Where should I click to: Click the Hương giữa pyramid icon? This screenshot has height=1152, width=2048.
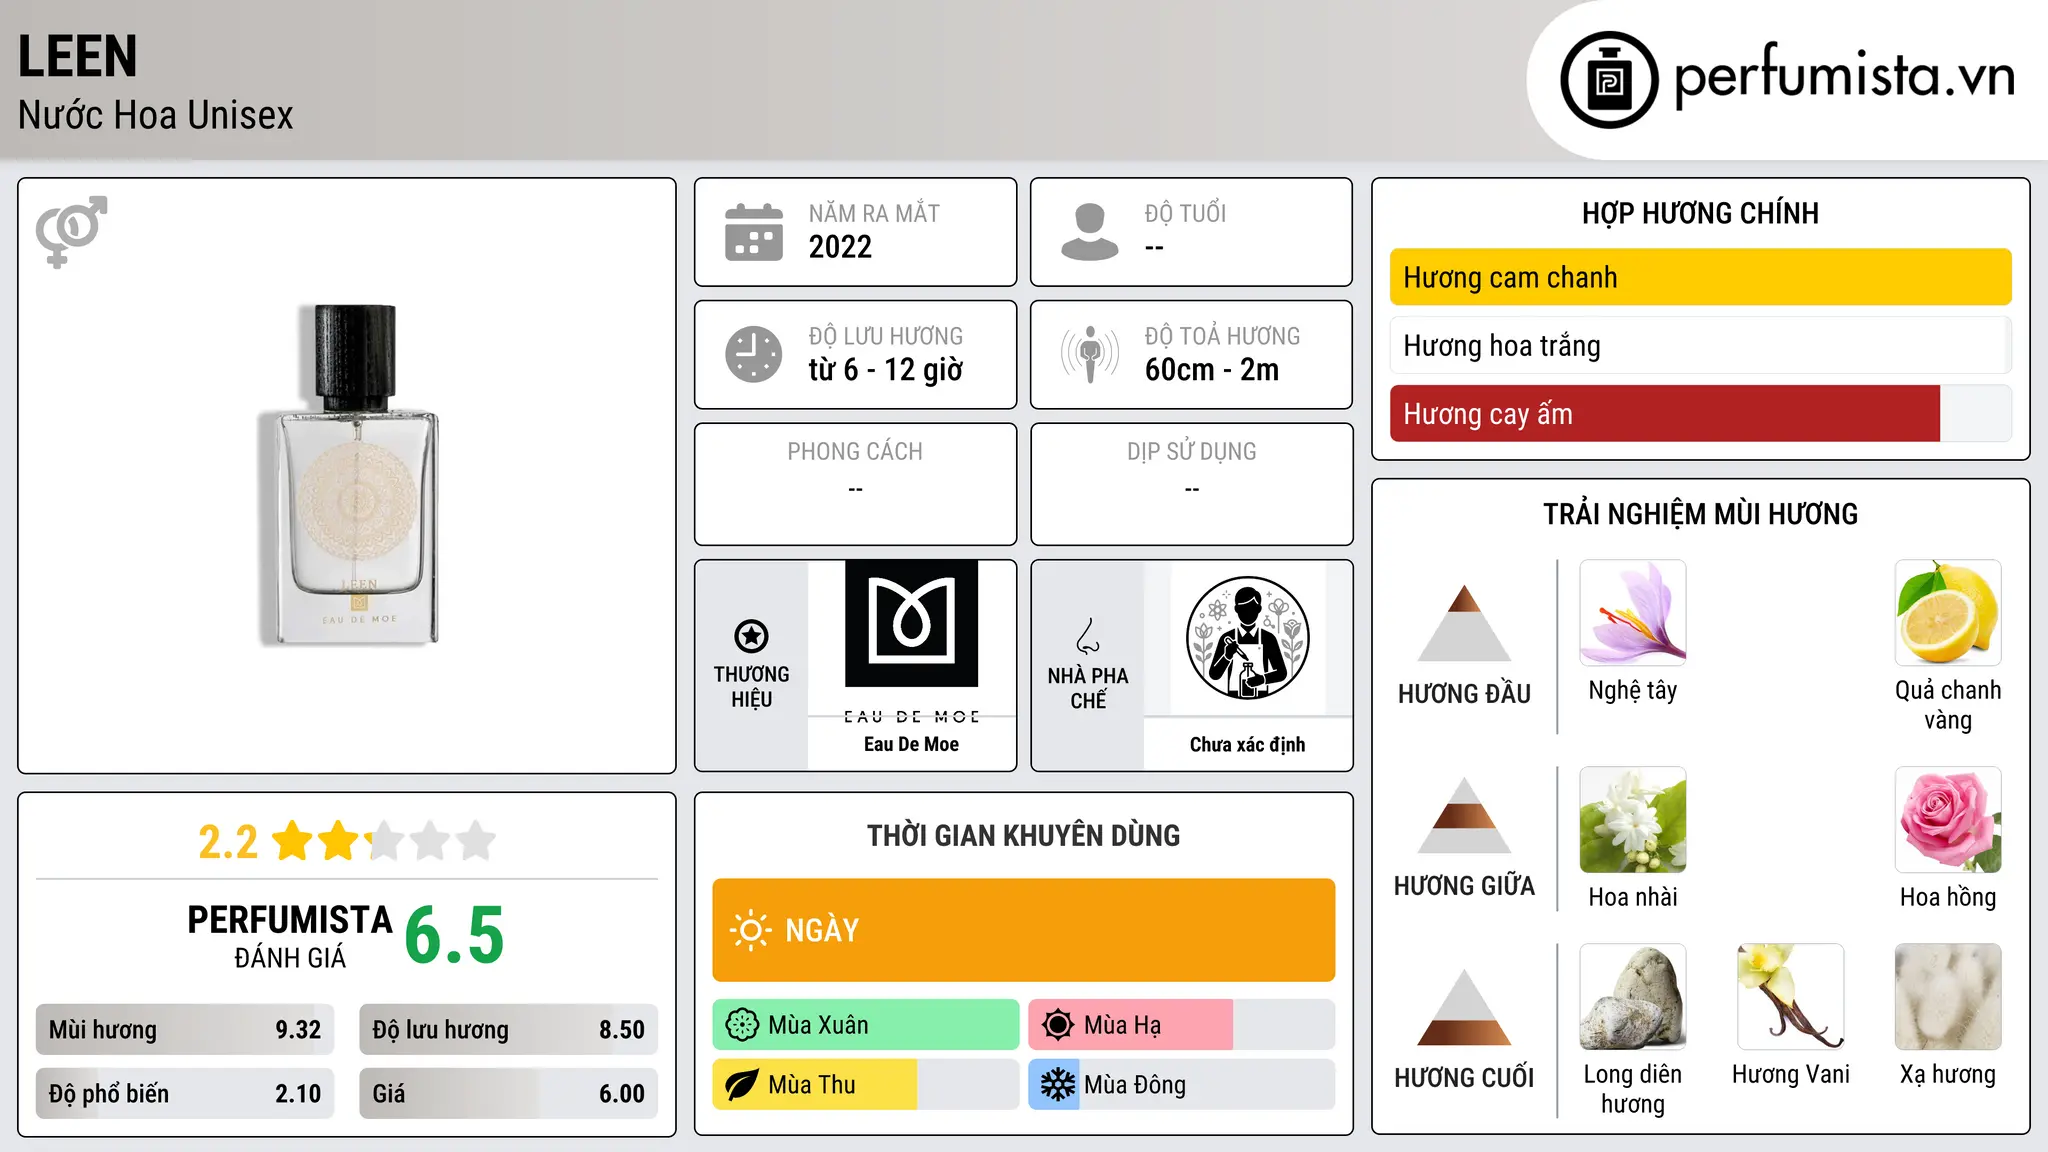point(1464,815)
